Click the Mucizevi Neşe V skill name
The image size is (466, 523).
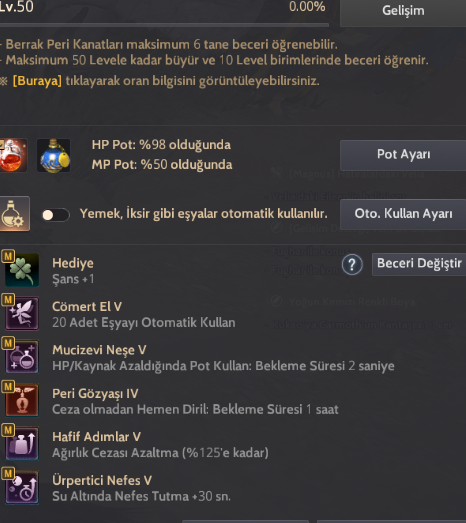99,350
